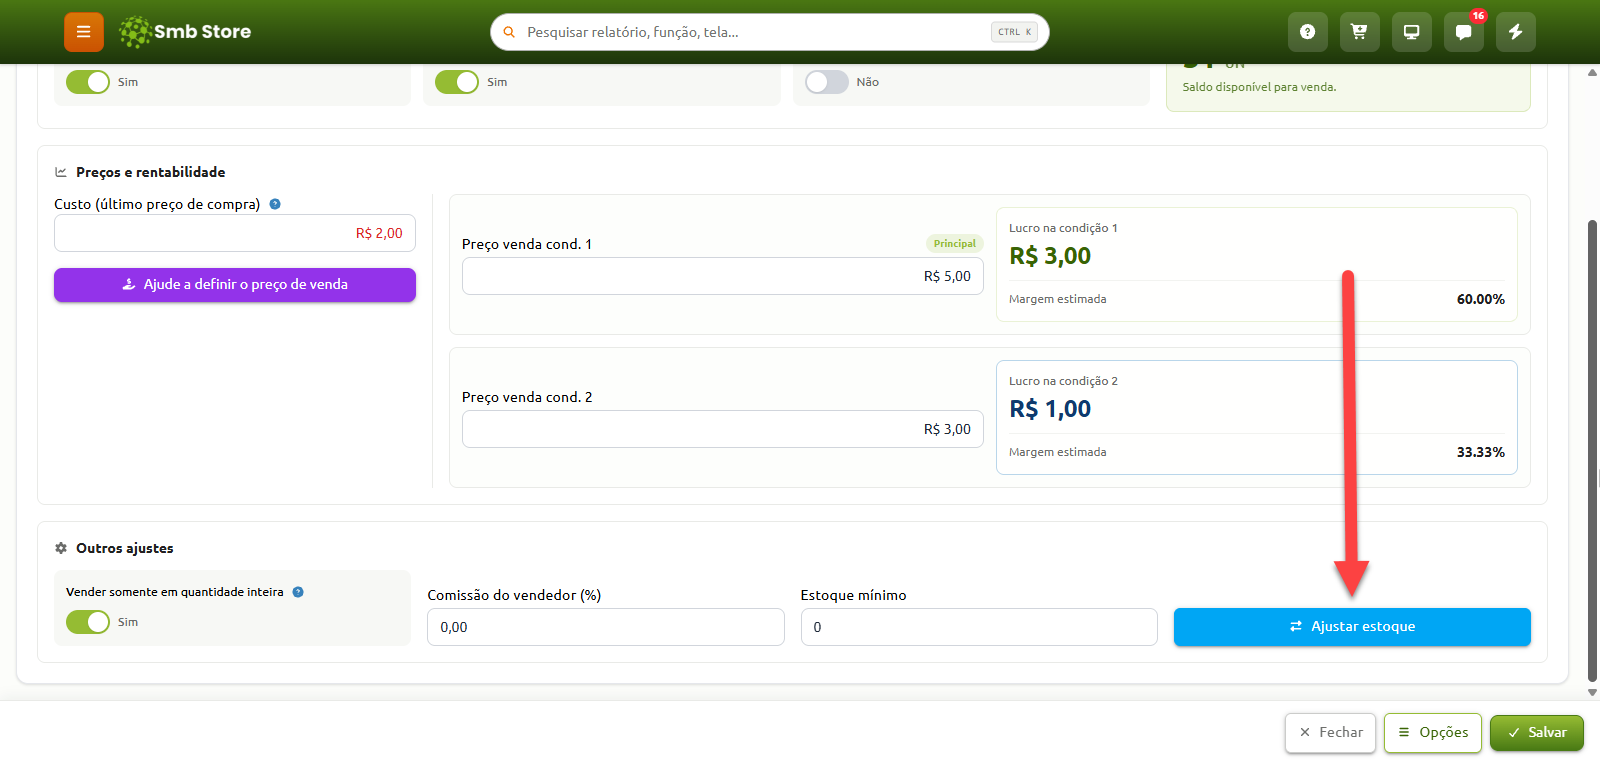Click Ajude a definir o preço de venda
The height and width of the screenshot is (765, 1600).
click(235, 284)
